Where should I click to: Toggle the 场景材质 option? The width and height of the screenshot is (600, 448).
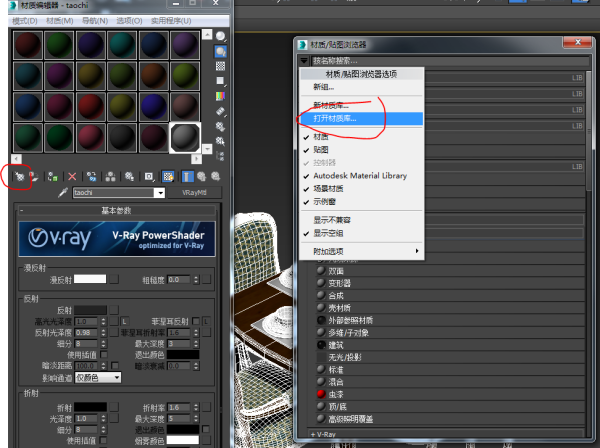point(361,189)
